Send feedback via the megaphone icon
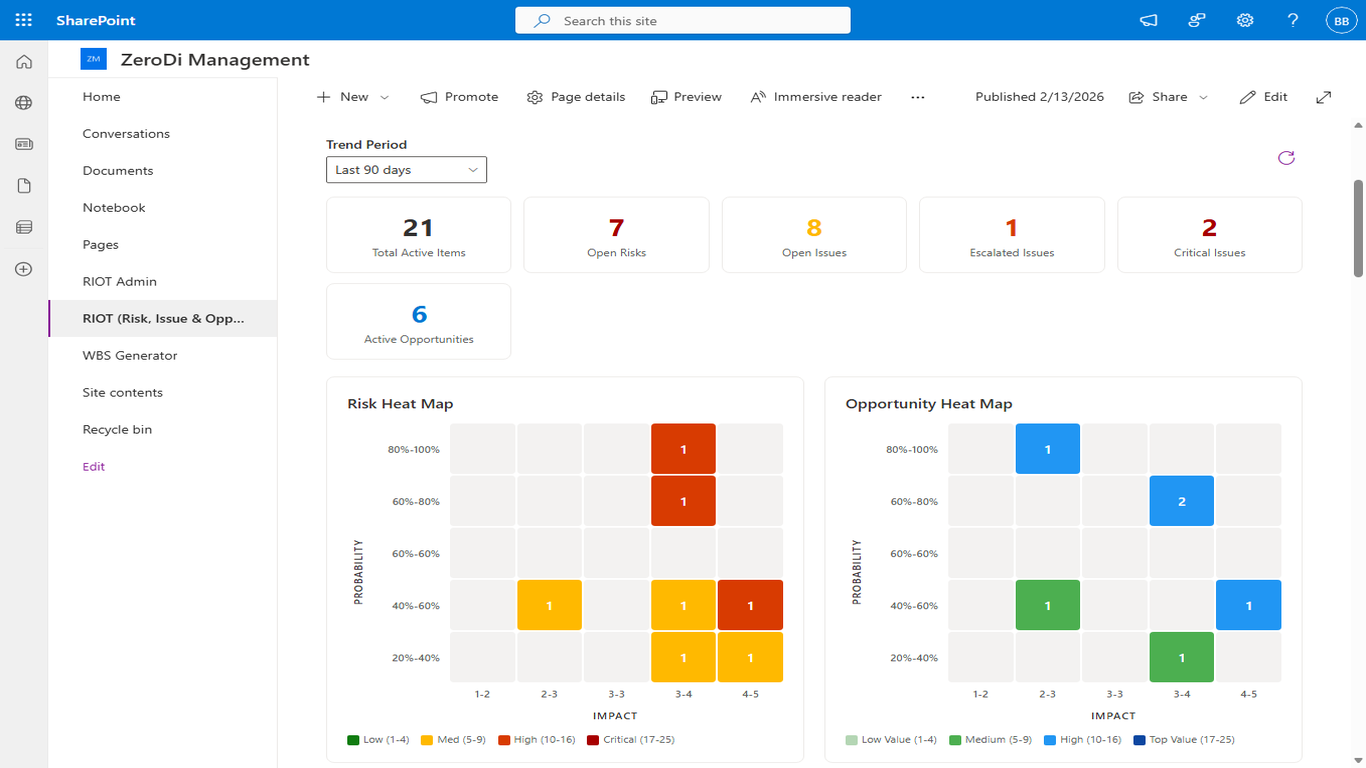This screenshot has width=1366, height=768. pyautogui.click(x=1148, y=19)
